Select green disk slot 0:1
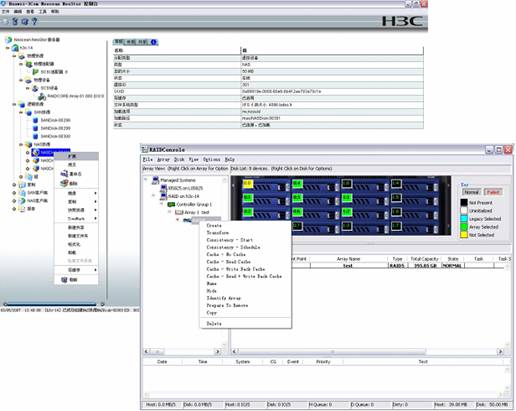Viewport: 516px width, 411px height. pyautogui.click(x=248, y=198)
